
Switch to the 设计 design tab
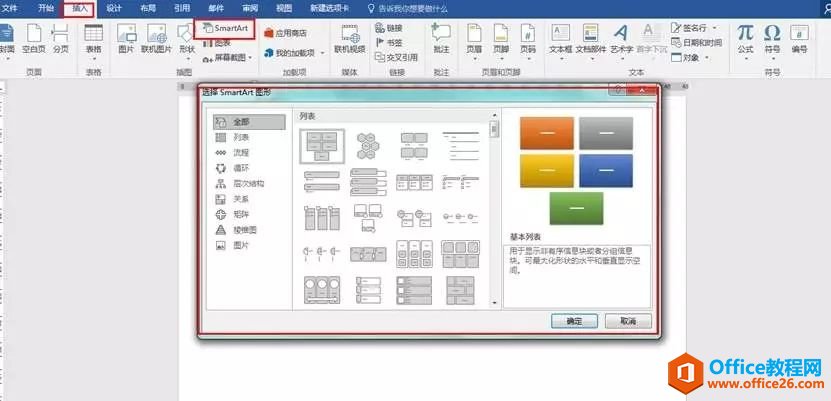(x=113, y=8)
